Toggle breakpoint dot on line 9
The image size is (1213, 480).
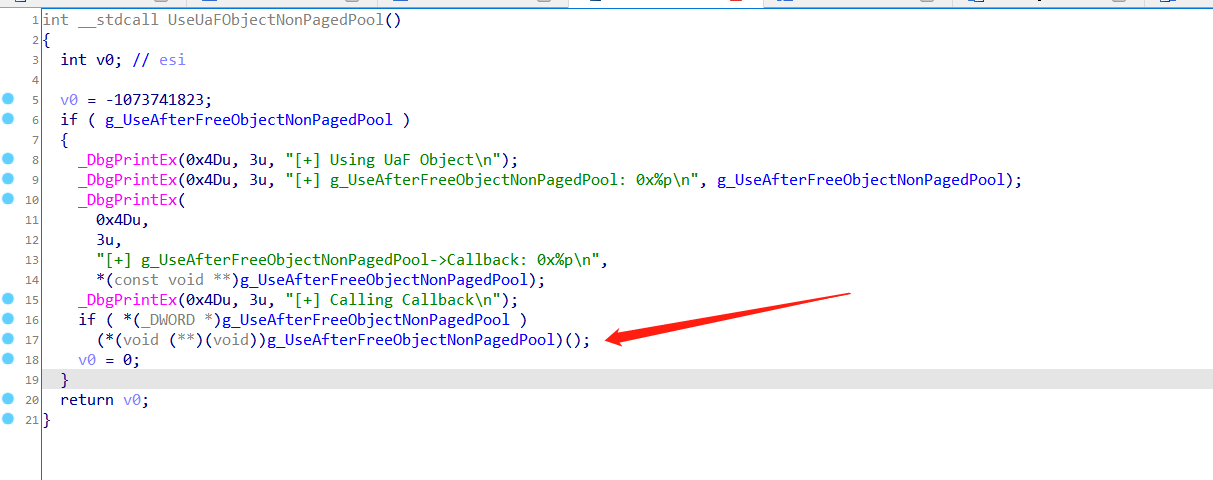pyautogui.click(x=9, y=179)
